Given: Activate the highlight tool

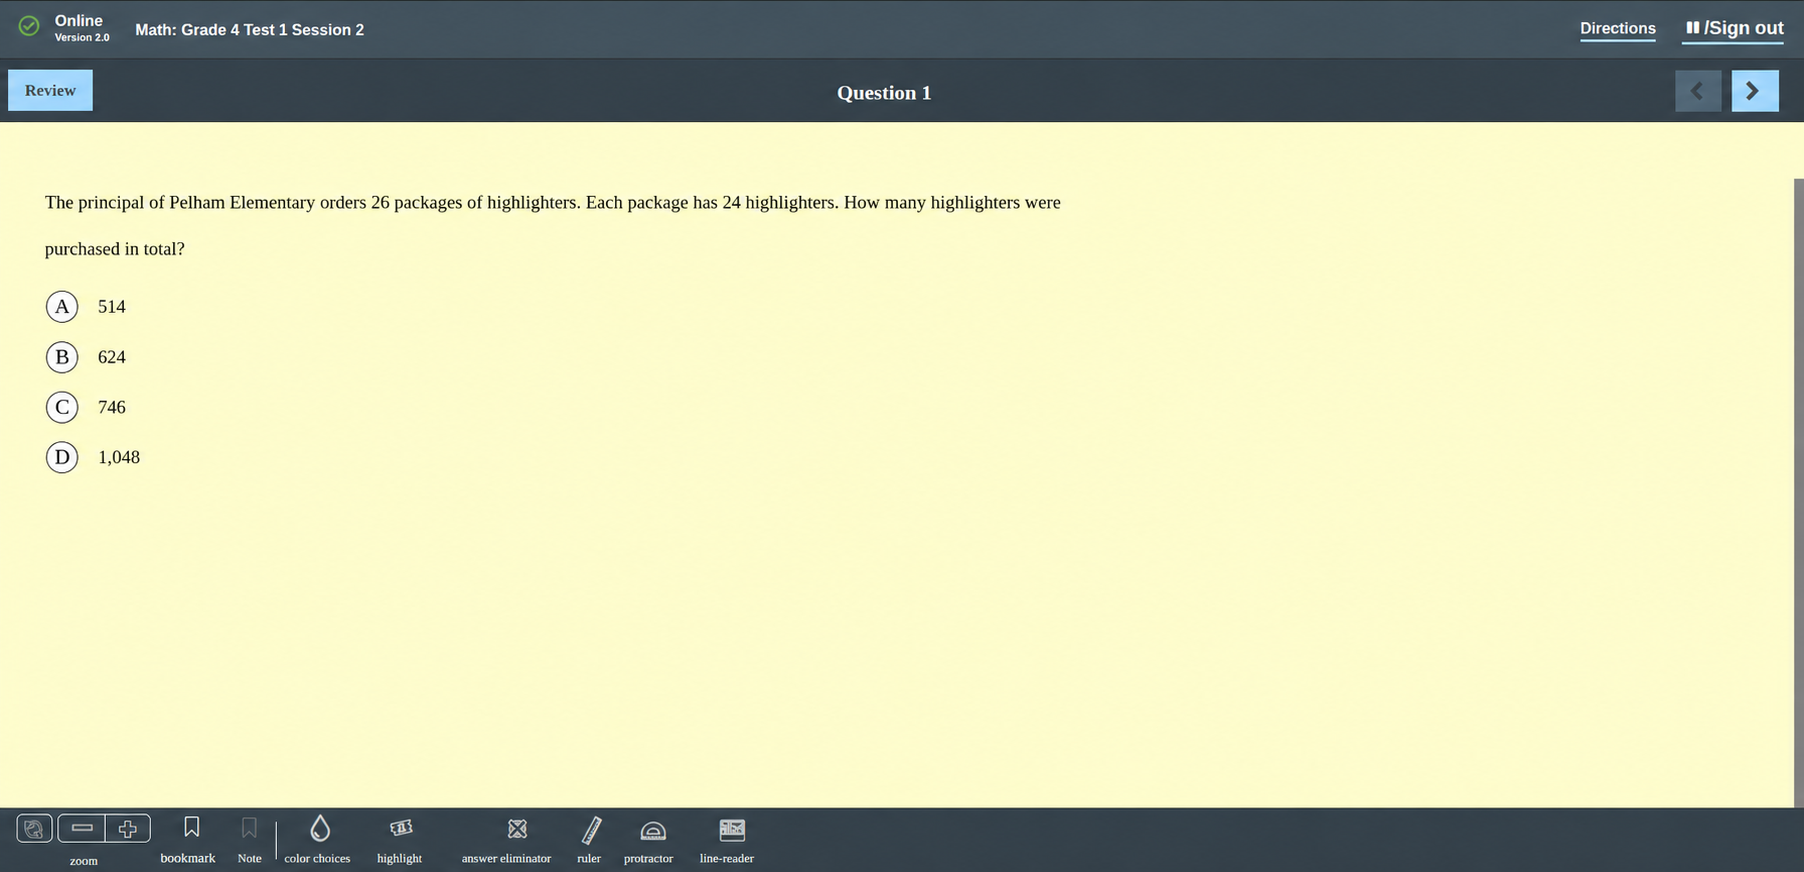Looking at the screenshot, I should [x=400, y=838].
